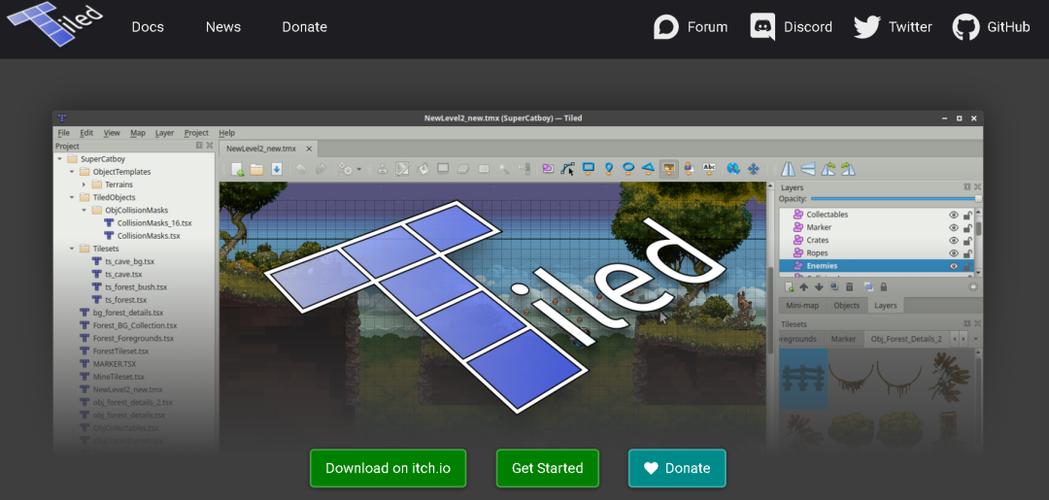
Task: Click the Remove layer trash icon
Action: [850, 286]
